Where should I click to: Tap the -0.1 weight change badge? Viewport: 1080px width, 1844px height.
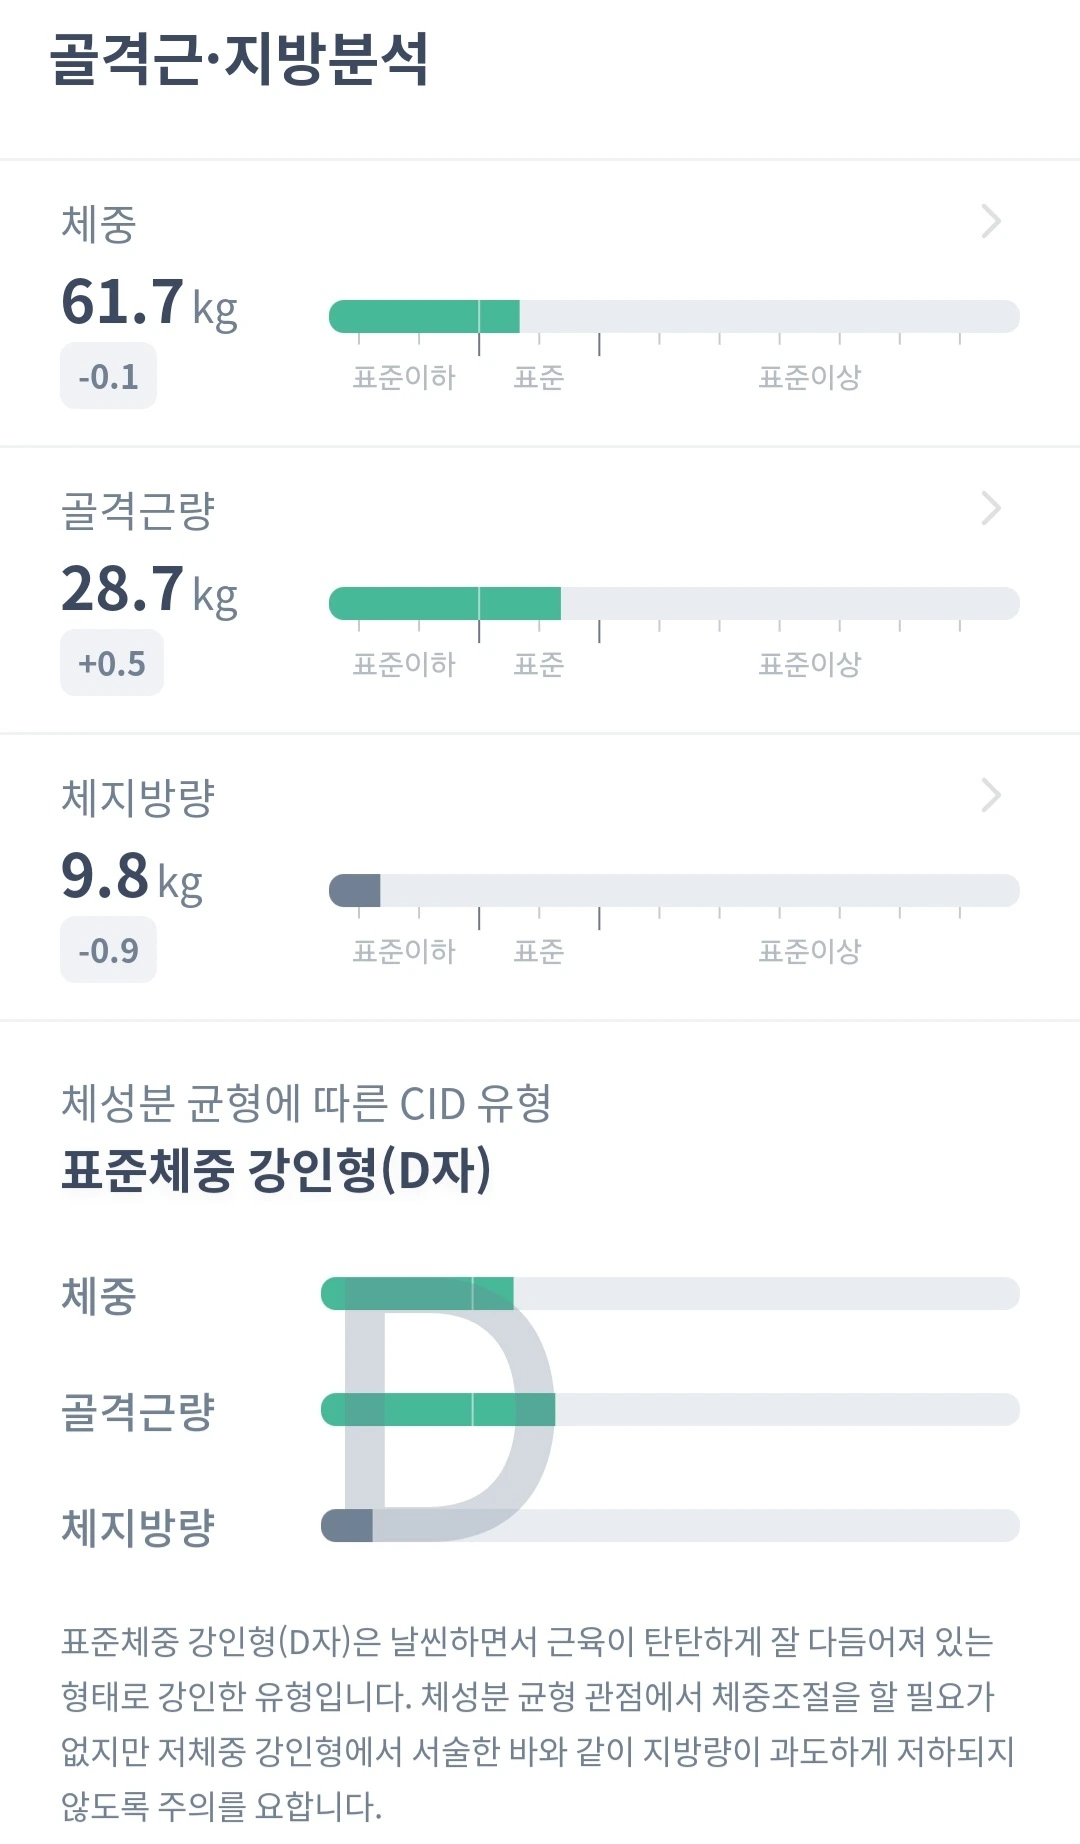(108, 376)
